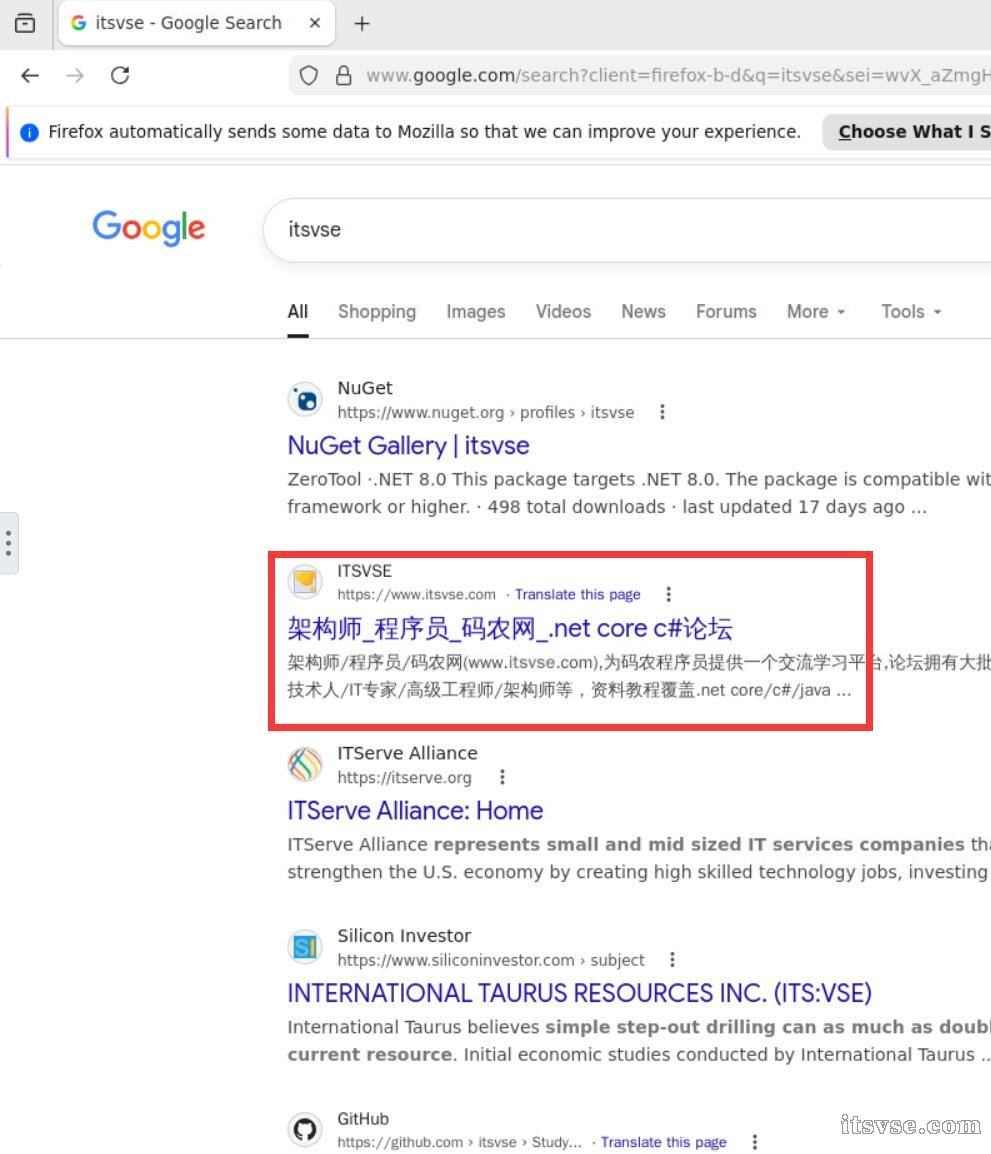The height and width of the screenshot is (1154, 991).
Task: Click the NuGet favicon
Action: click(x=305, y=400)
